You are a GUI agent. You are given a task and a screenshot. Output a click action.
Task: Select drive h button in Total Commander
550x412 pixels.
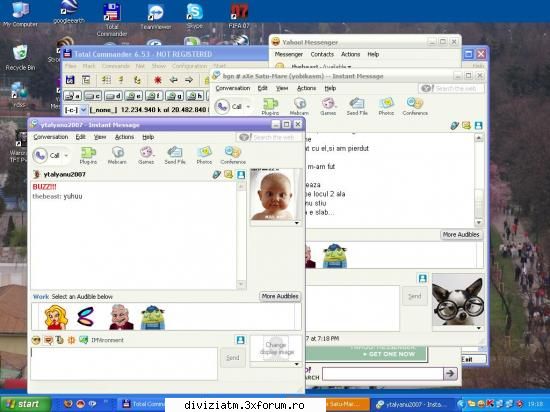click(x=194, y=96)
